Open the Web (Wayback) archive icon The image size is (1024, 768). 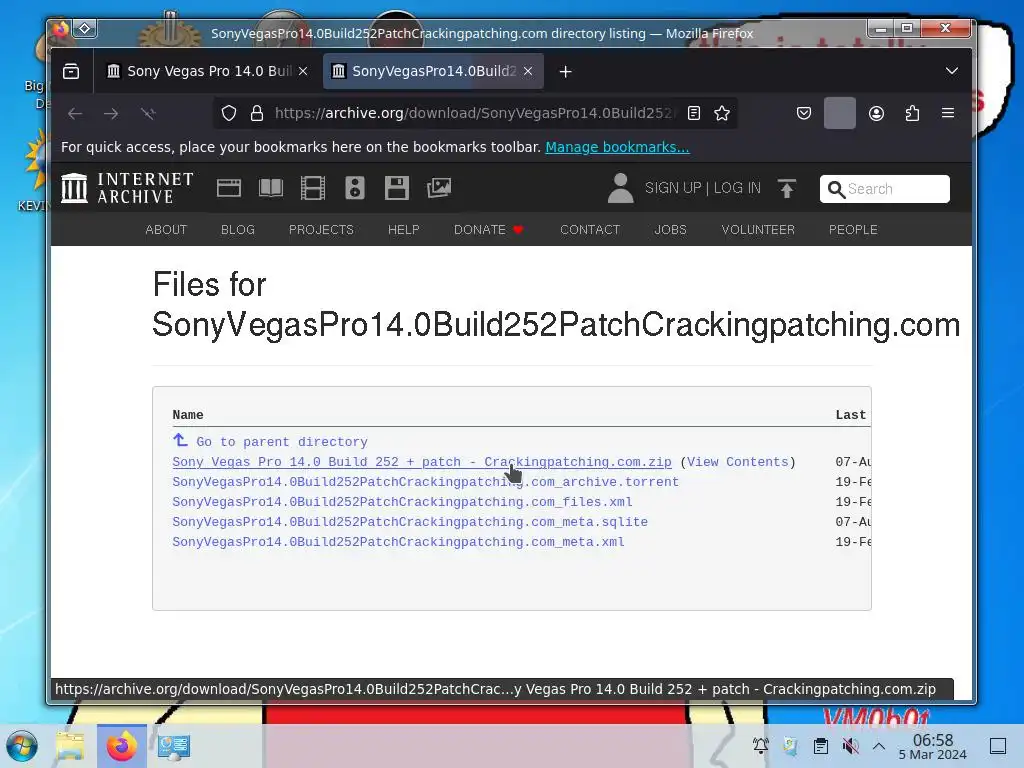coord(229,188)
